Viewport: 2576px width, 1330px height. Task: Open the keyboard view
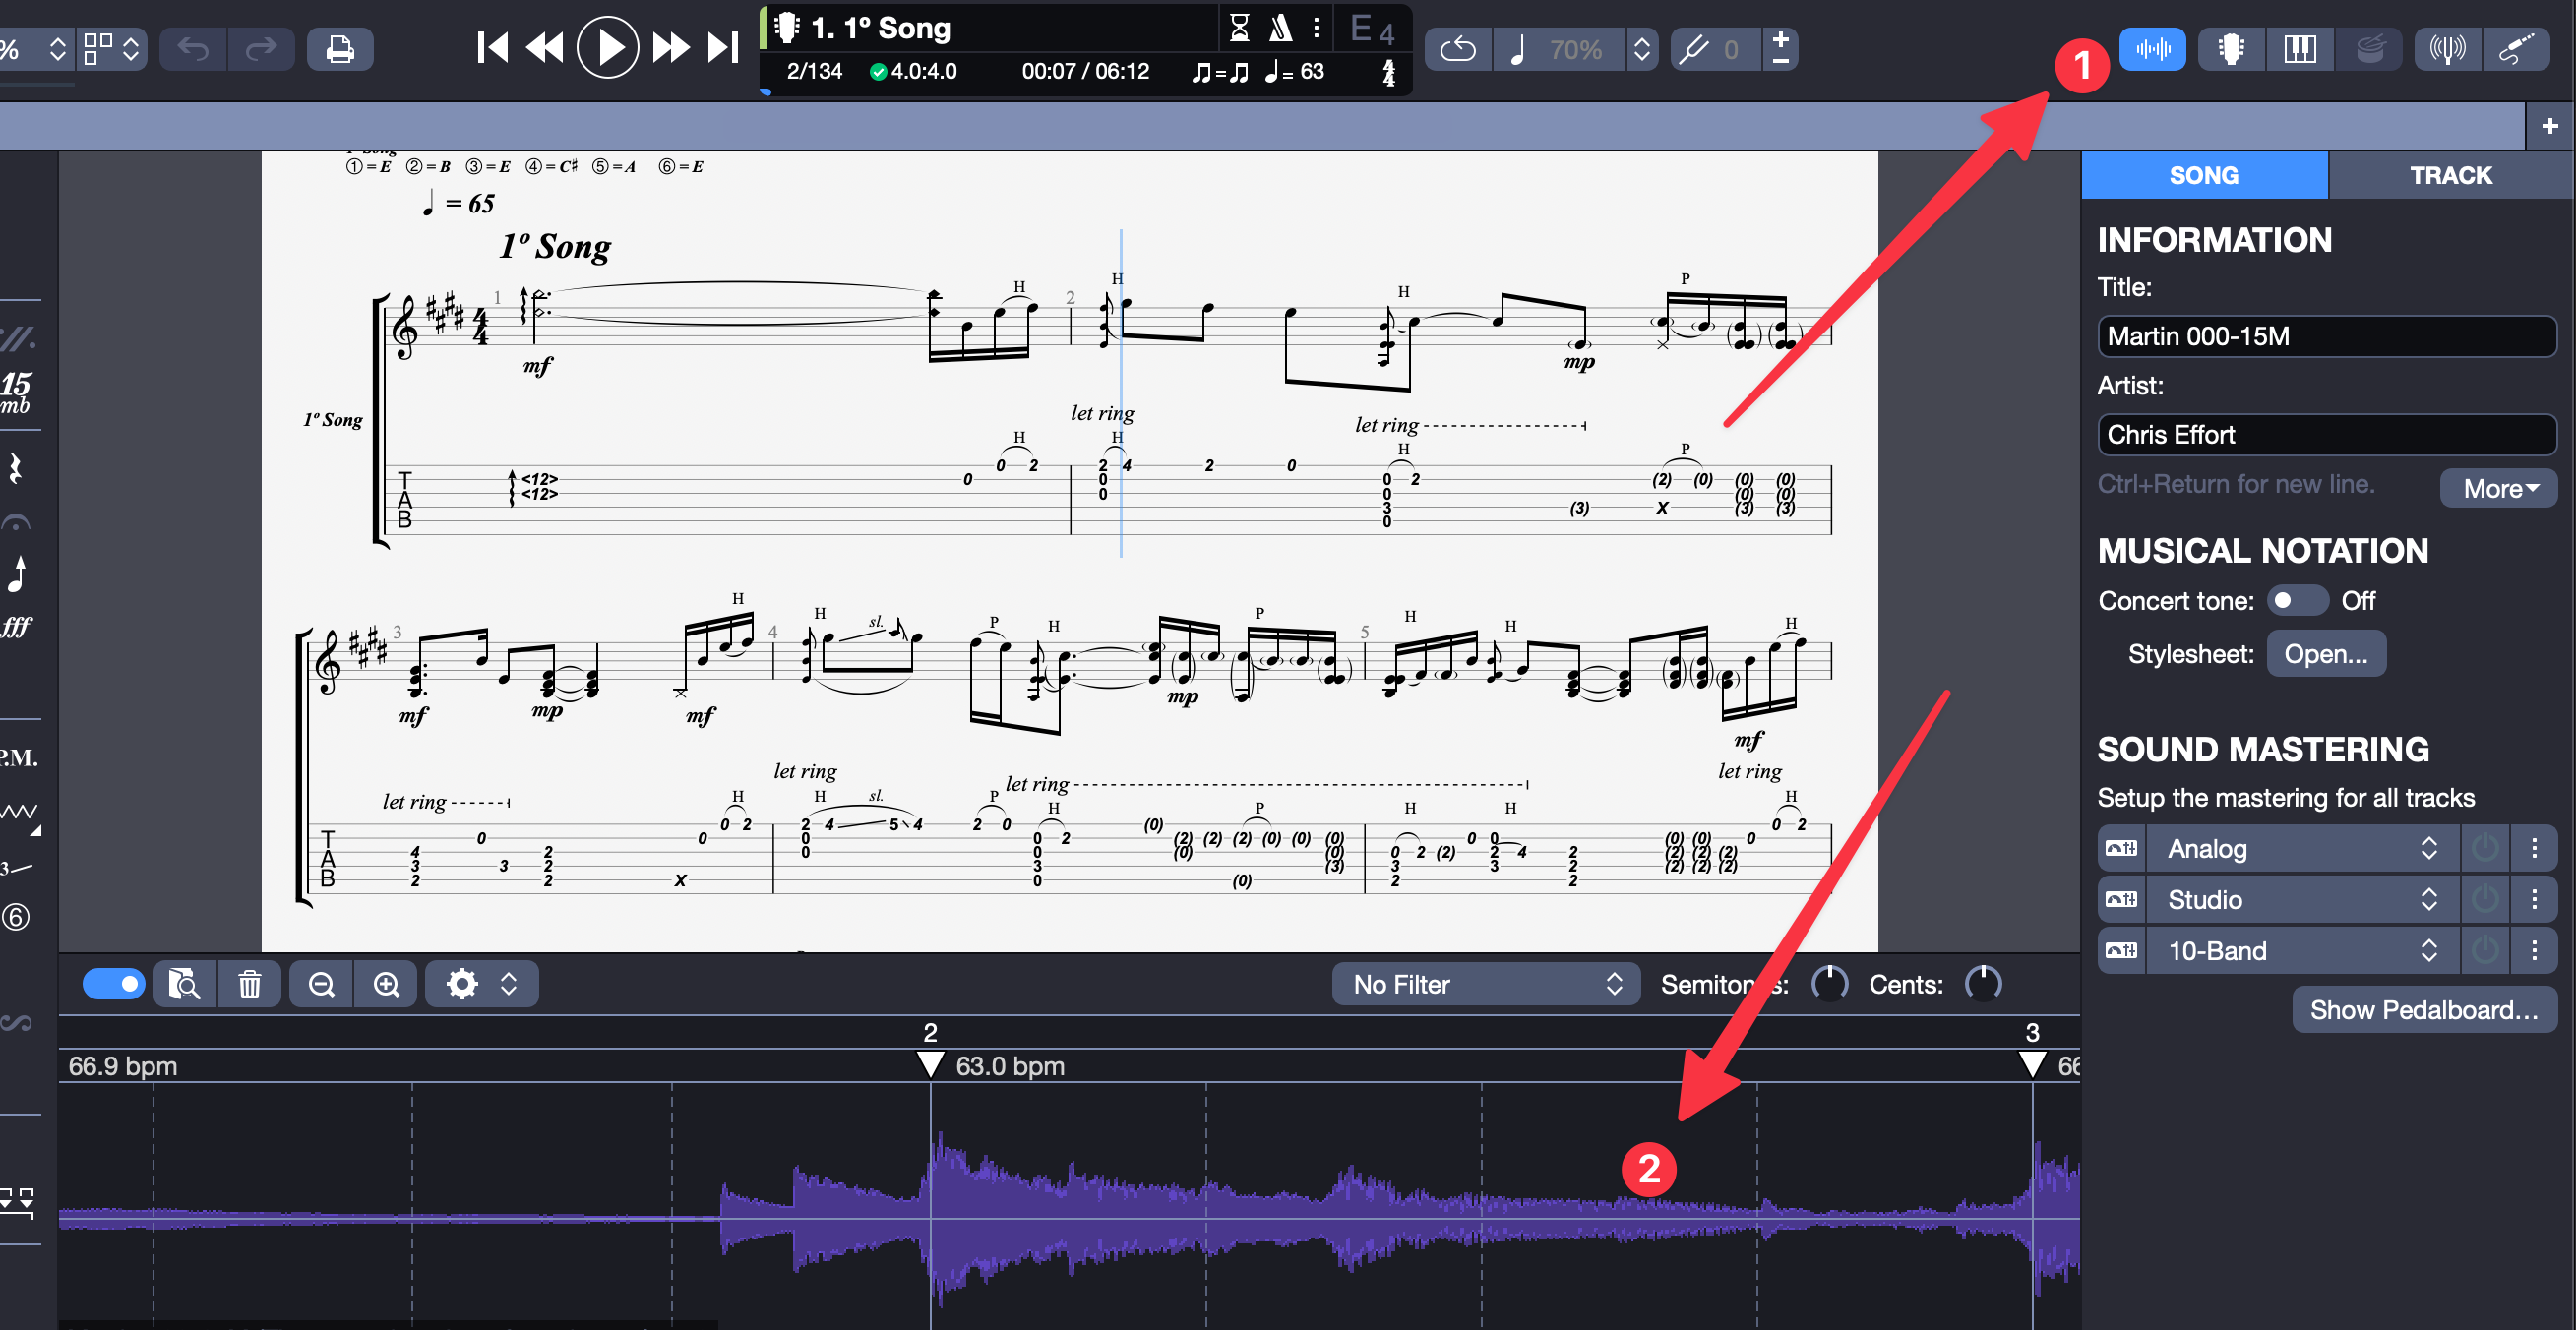click(x=2299, y=48)
